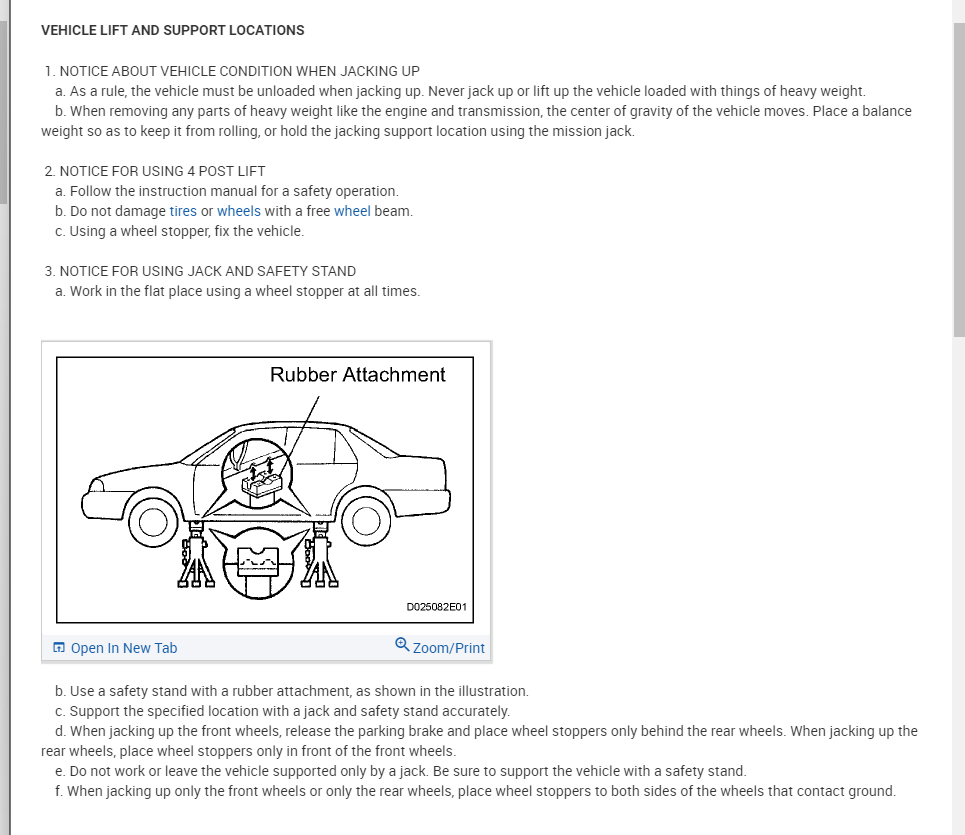Click the right vertical scrollbar thumb

point(959,180)
